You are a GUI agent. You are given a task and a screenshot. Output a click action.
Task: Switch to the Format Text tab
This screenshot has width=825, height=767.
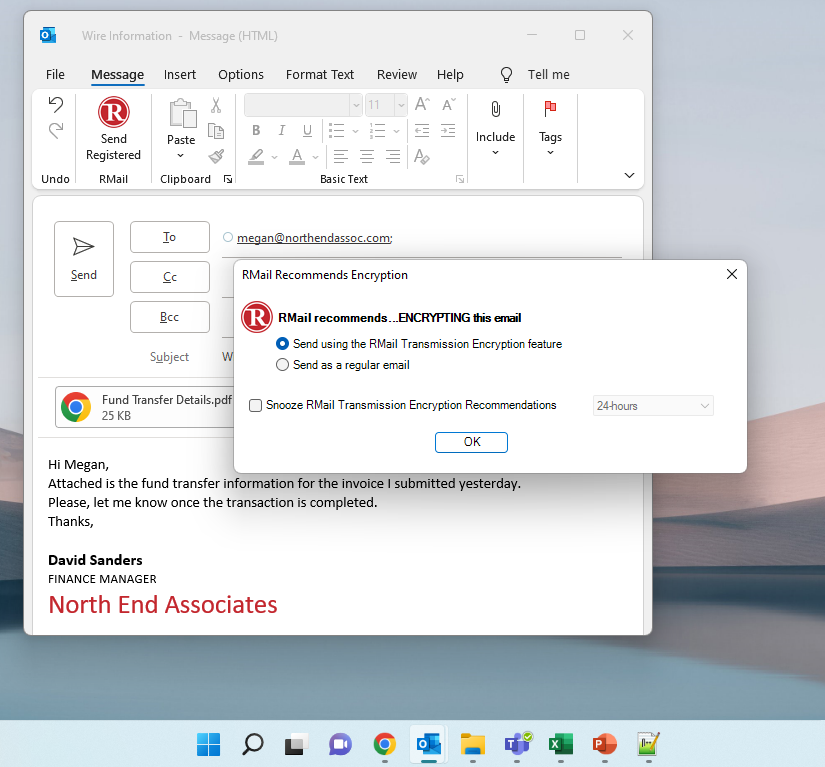click(x=320, y=75)
